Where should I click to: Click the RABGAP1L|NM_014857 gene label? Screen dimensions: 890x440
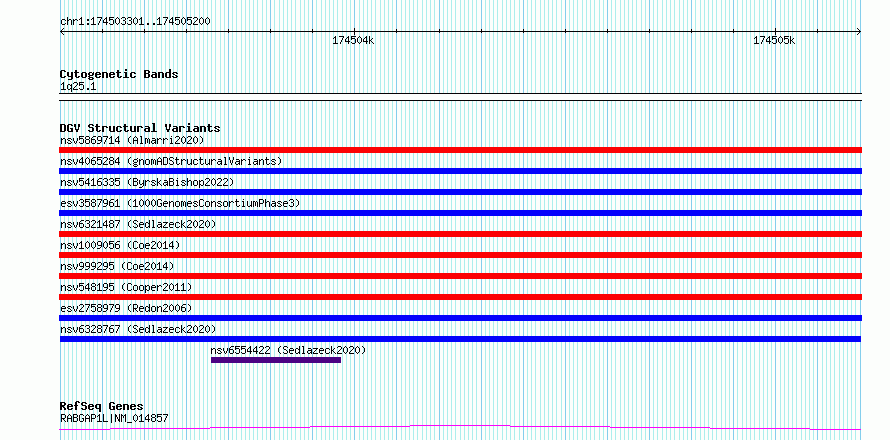(x=114, y=418)
